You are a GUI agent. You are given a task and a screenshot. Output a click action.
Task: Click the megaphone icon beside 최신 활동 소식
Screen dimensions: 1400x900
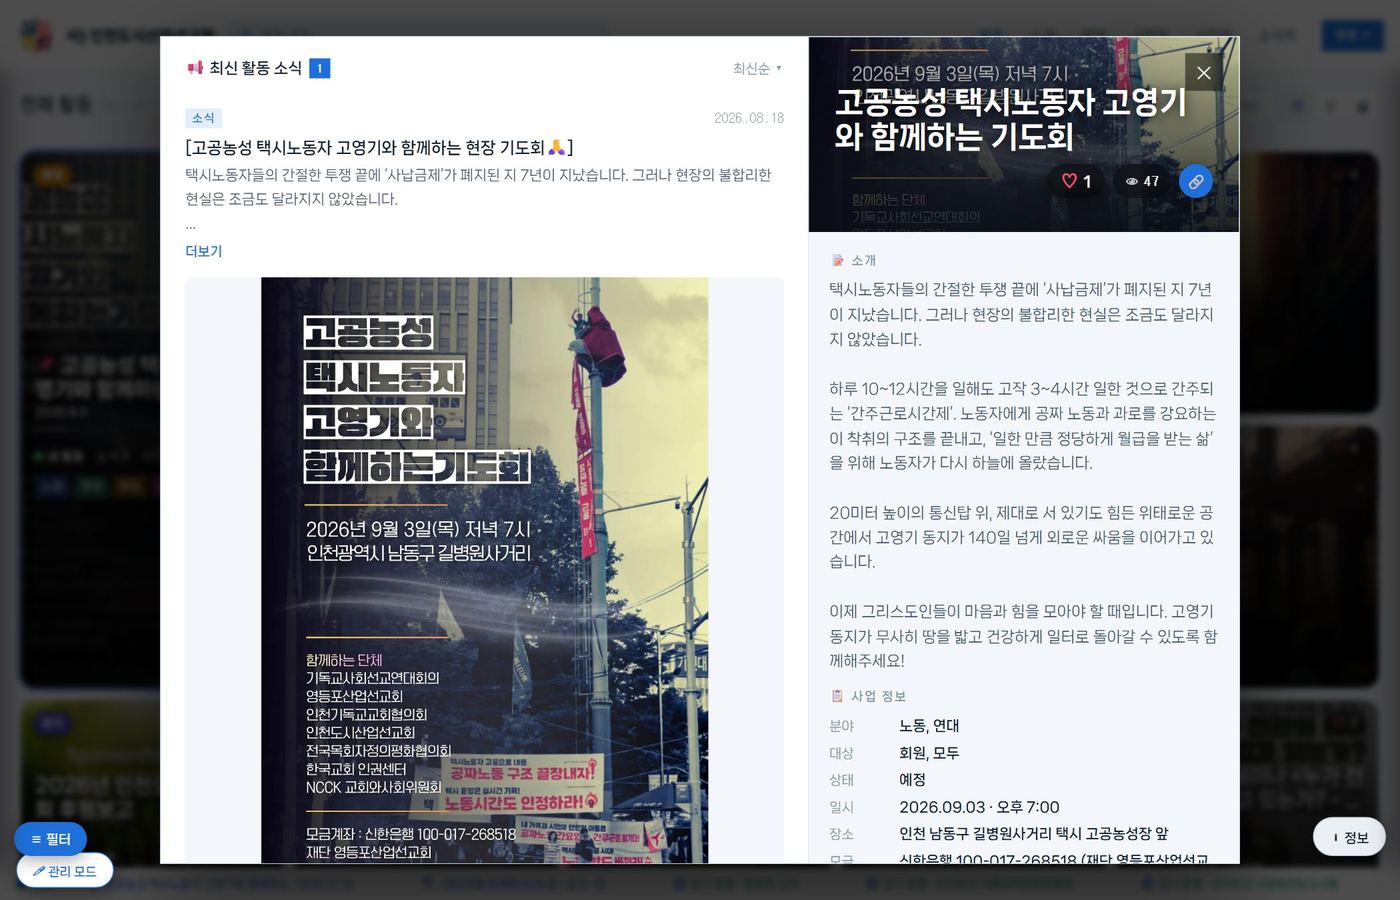point(195,68)
